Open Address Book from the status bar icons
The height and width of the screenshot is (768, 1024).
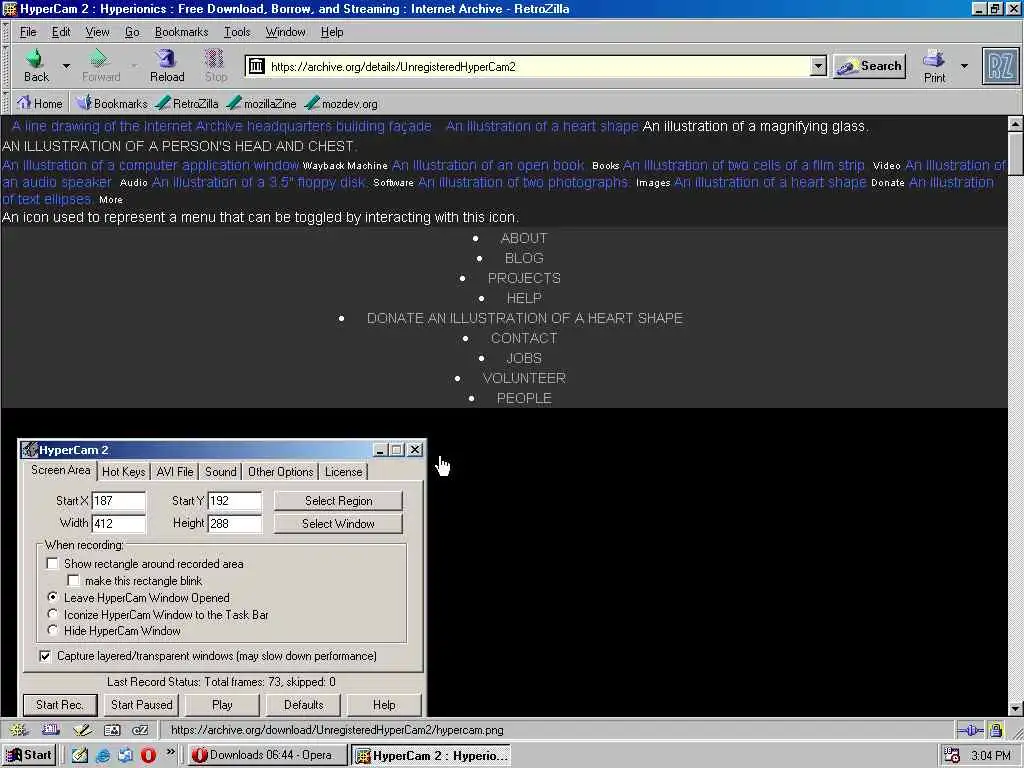(112, 729)
